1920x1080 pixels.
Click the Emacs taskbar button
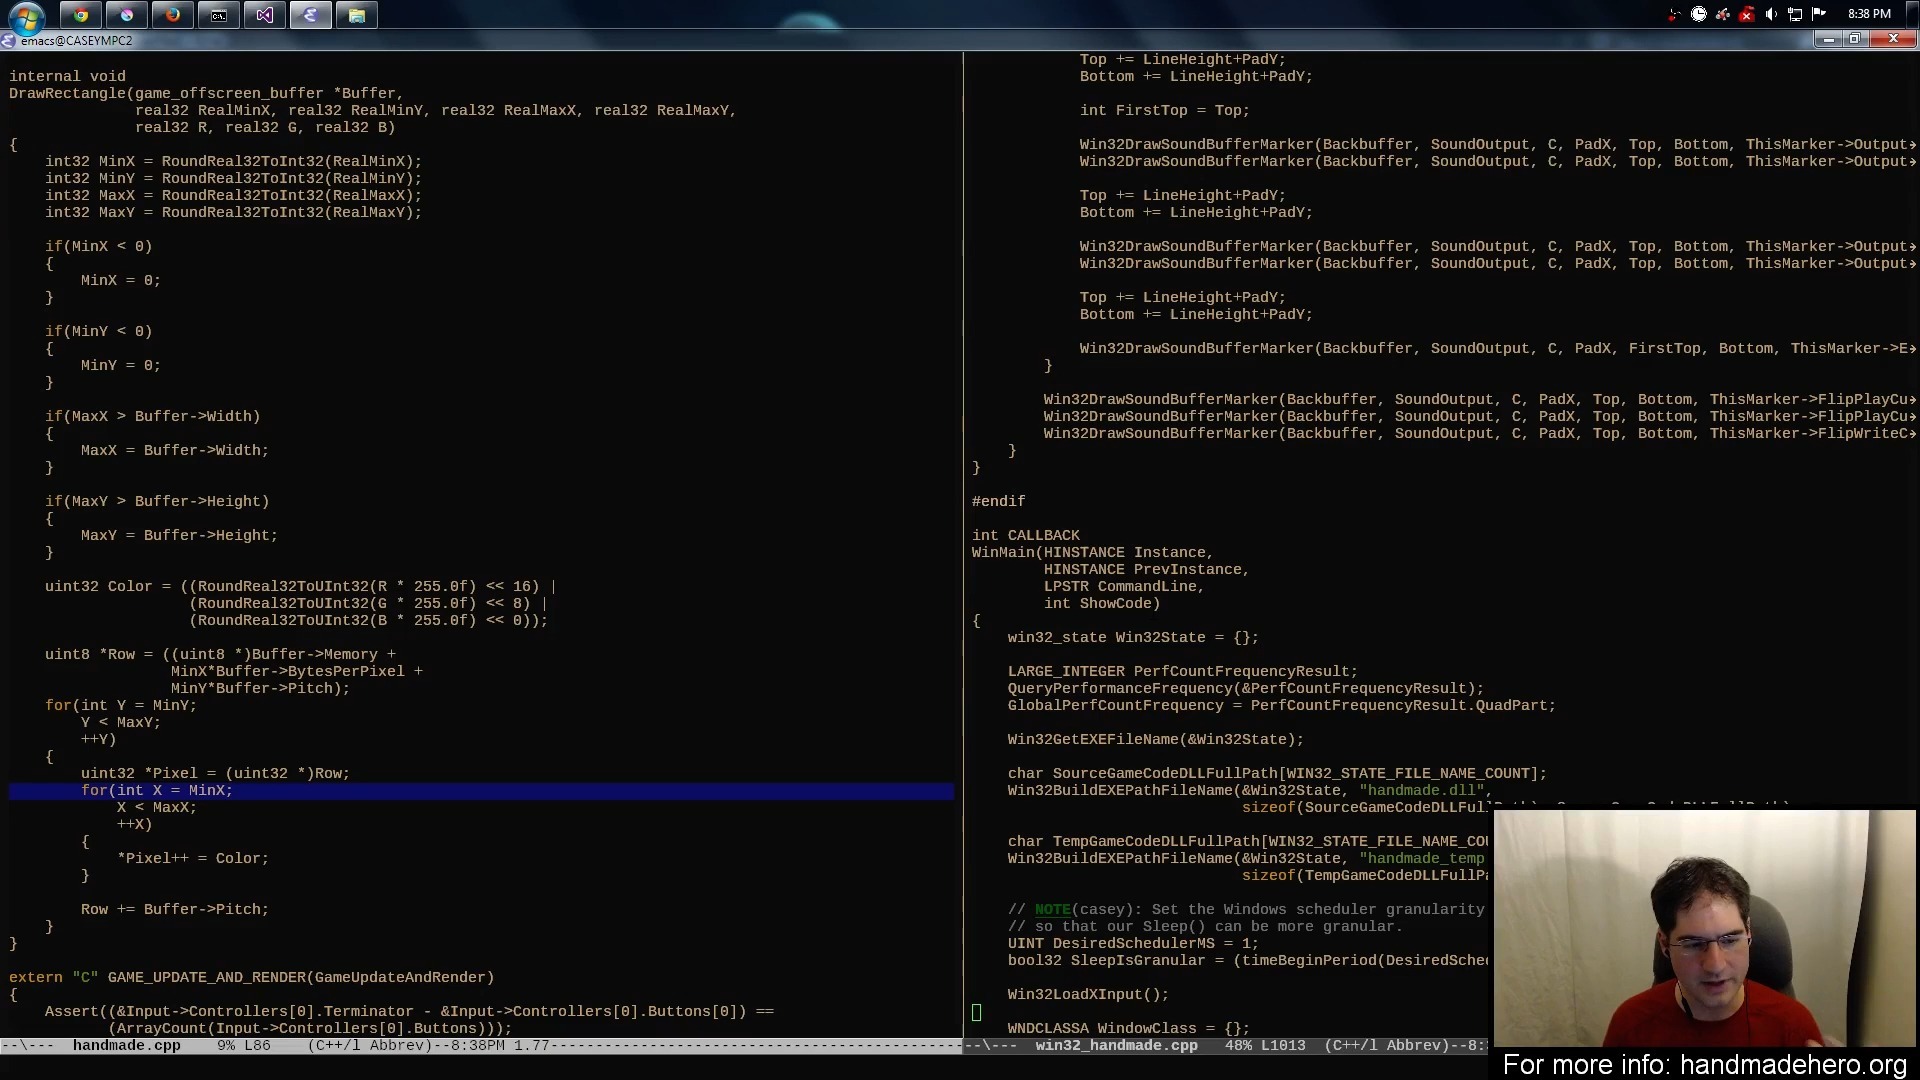311,15
